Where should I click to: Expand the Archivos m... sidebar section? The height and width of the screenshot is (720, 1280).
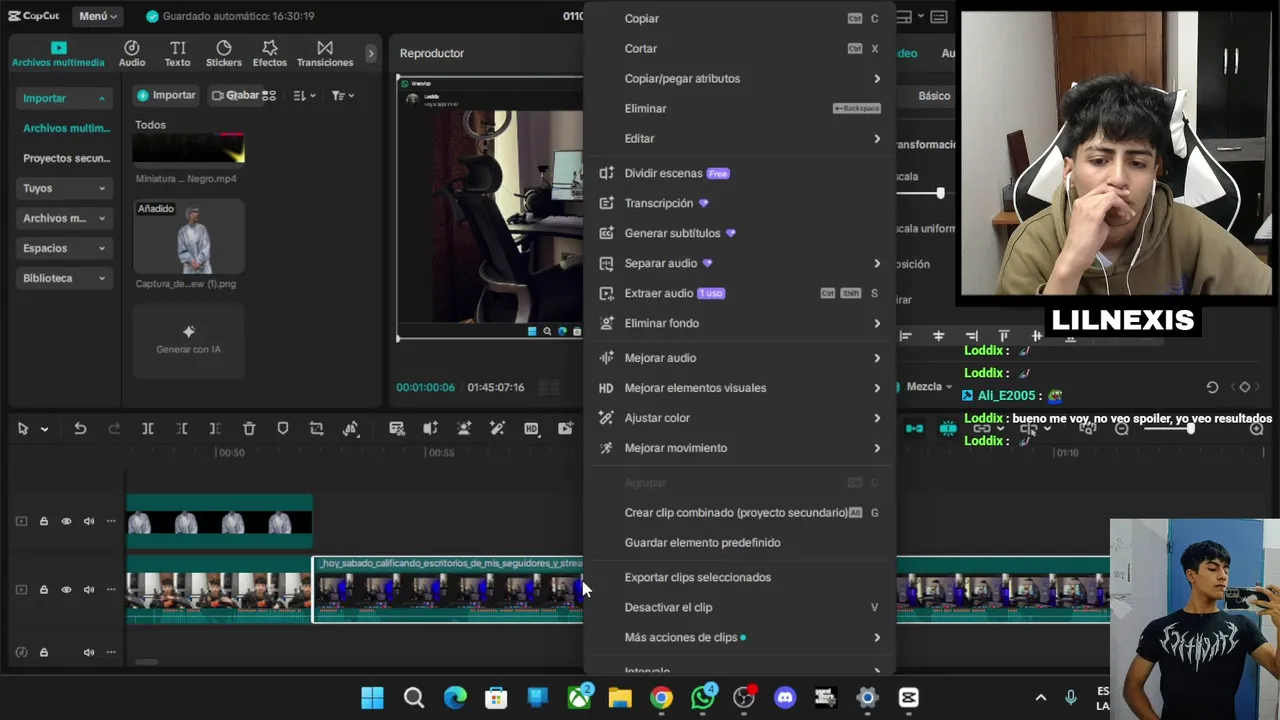coord(64,218)
